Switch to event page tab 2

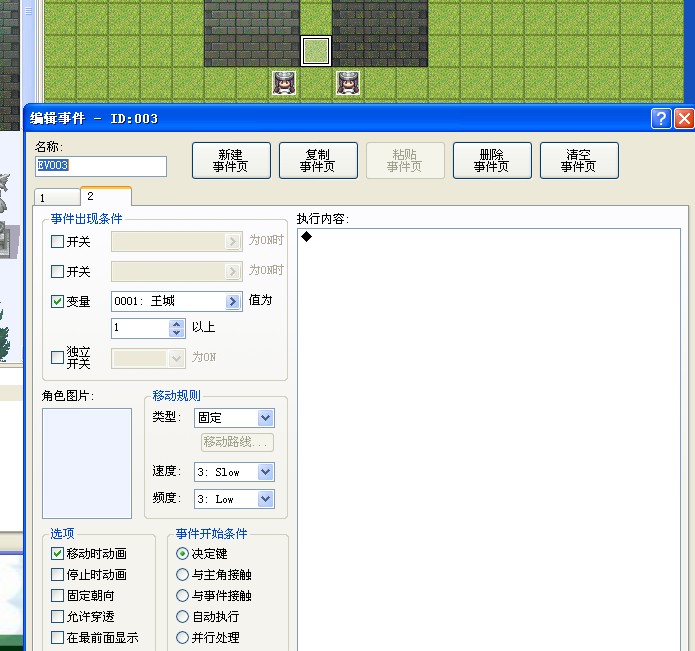(x=105, y=196)
